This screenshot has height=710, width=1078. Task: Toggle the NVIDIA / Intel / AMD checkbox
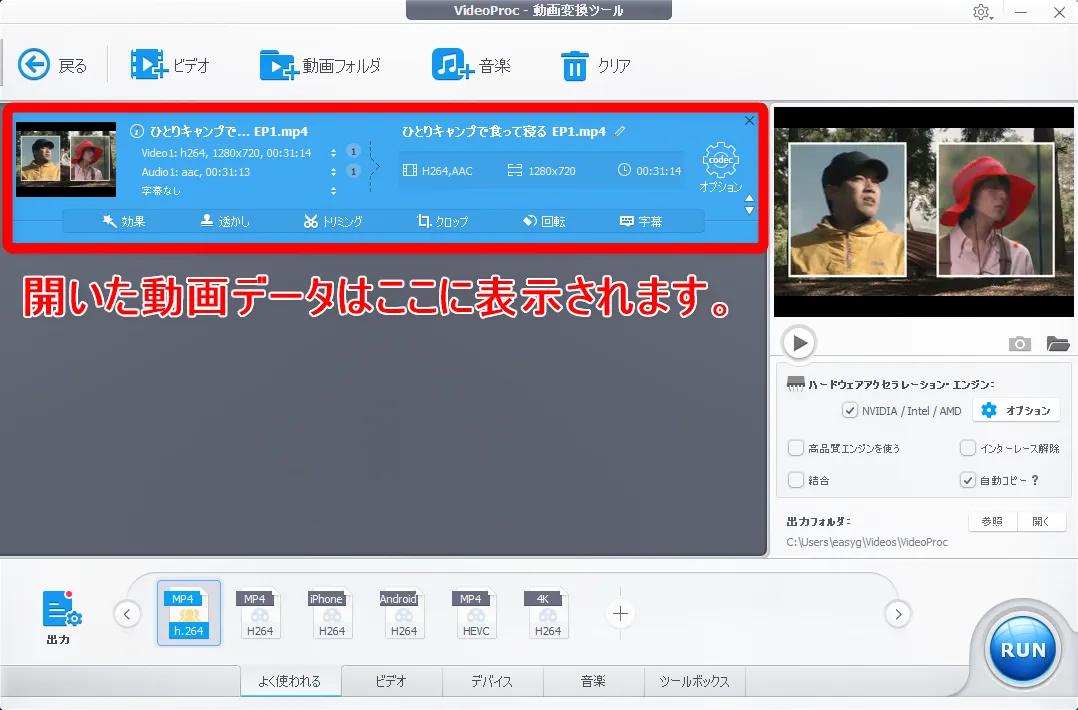click(x=850, y=410)
